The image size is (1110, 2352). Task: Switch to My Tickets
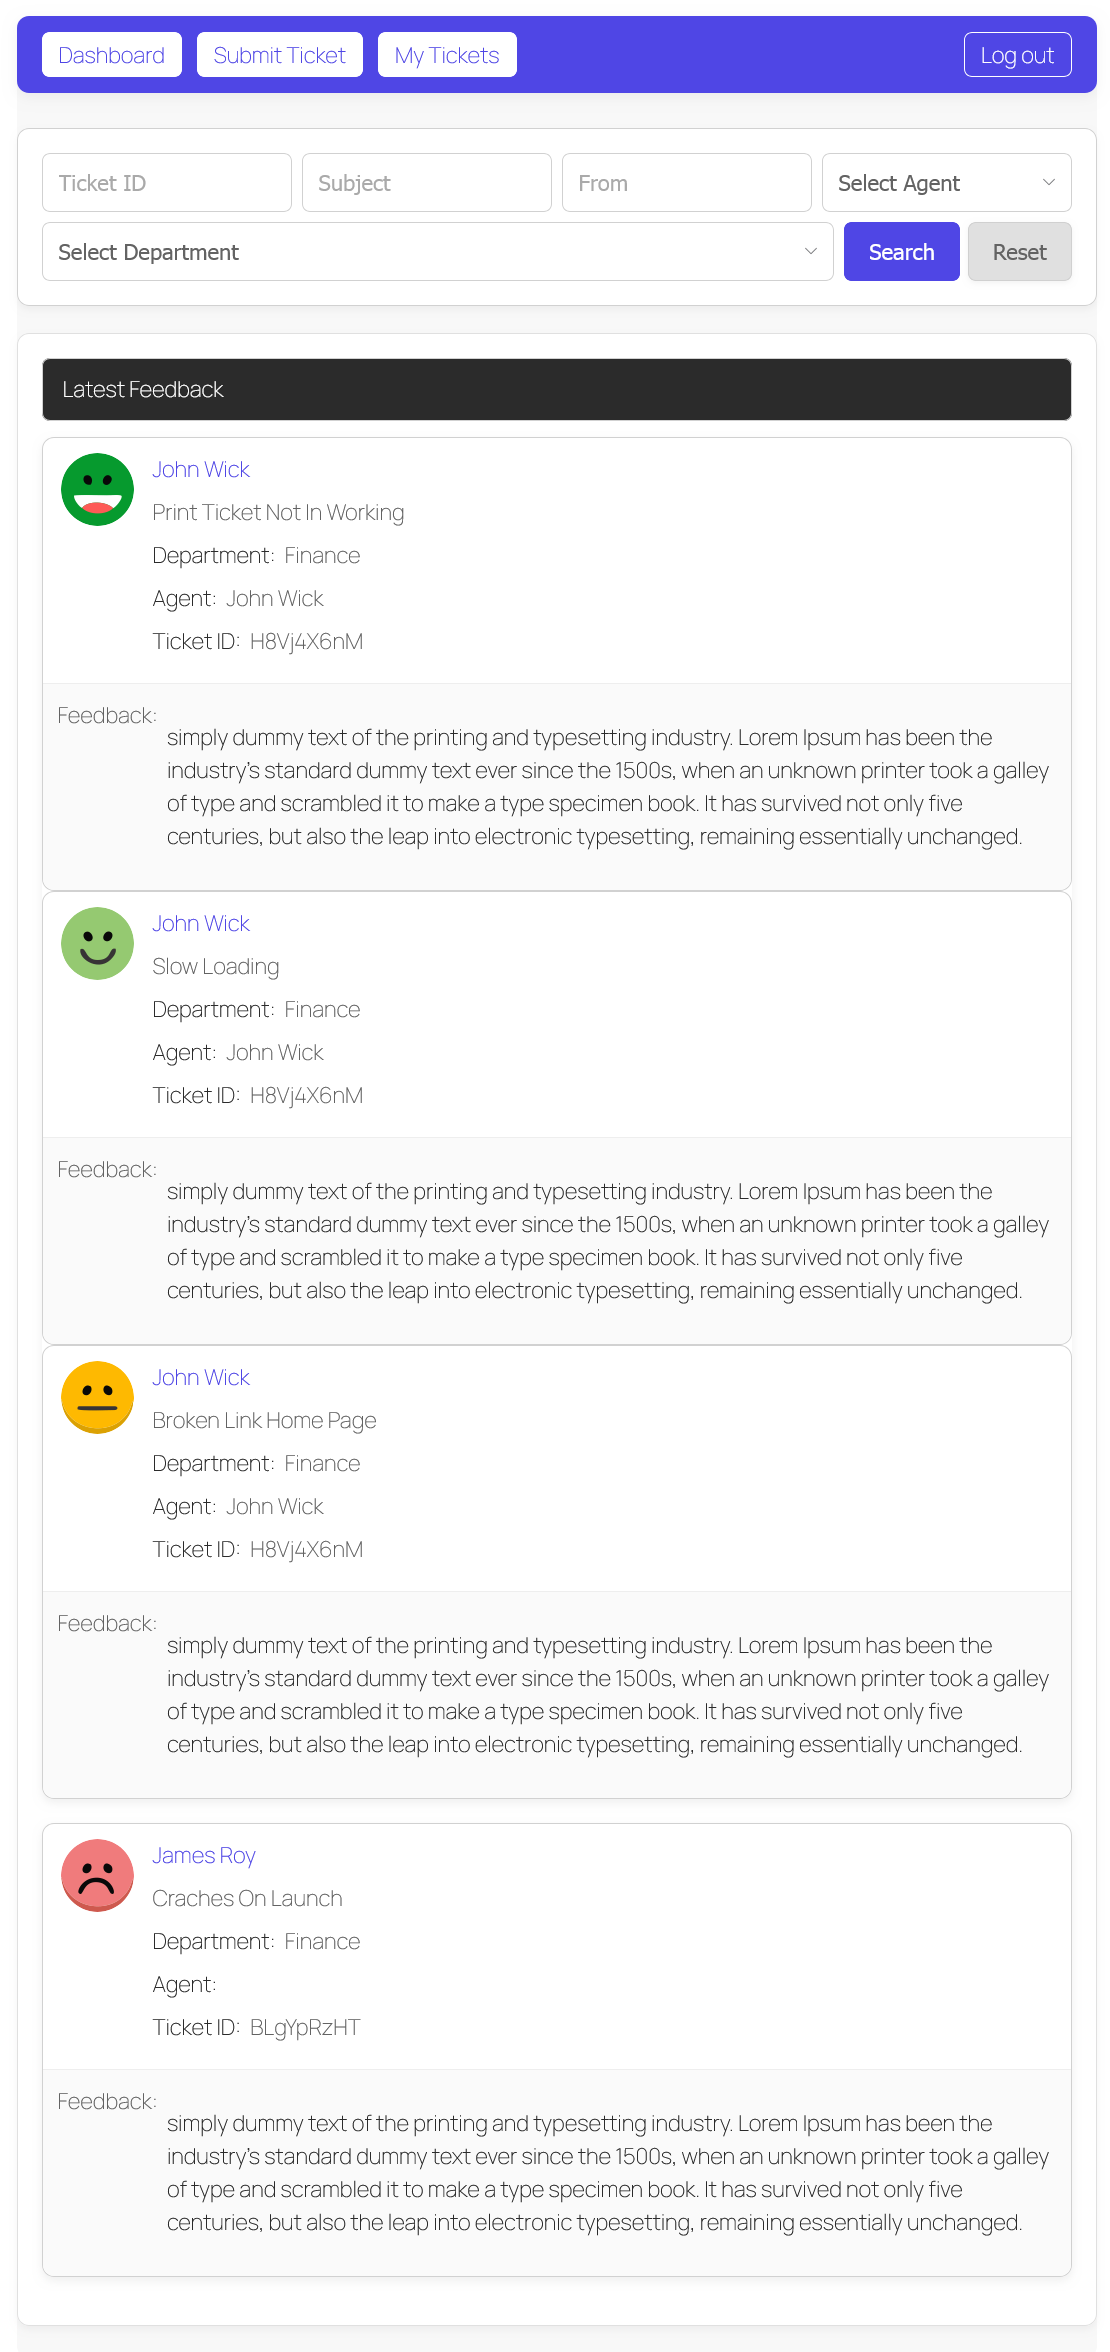pyautogui.click(x=447, y=55)
